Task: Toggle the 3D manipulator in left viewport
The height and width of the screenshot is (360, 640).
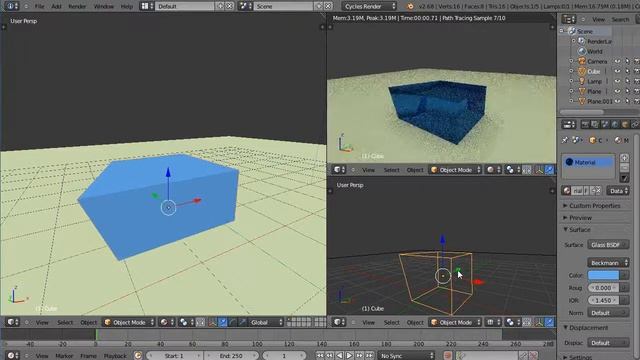Action: coord(213,322)
